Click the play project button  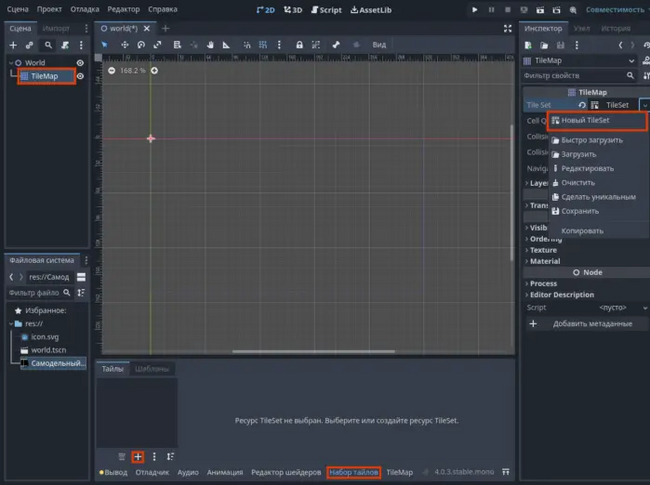(475, 9)
